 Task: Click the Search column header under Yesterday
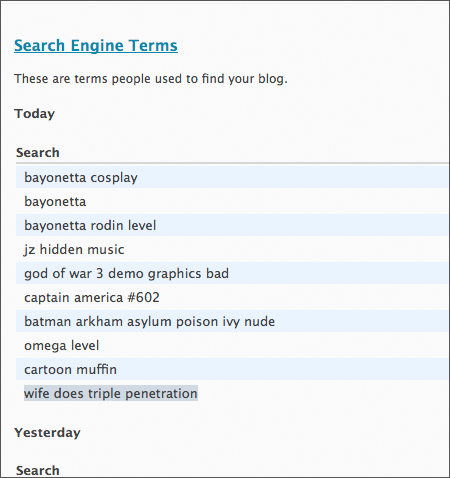coord(38,470)
